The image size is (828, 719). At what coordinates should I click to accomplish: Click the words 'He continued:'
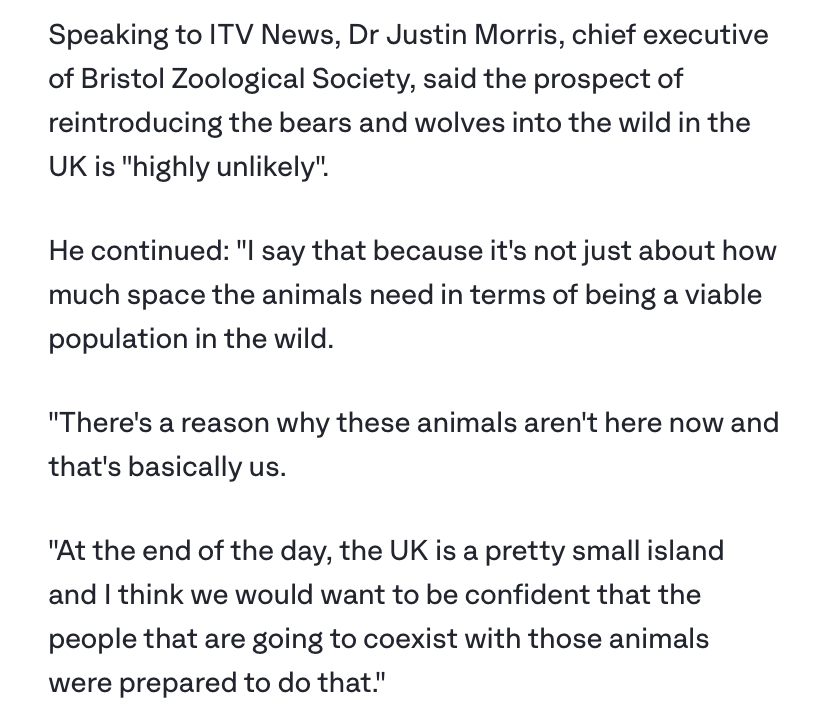click(x=139, y=250)
